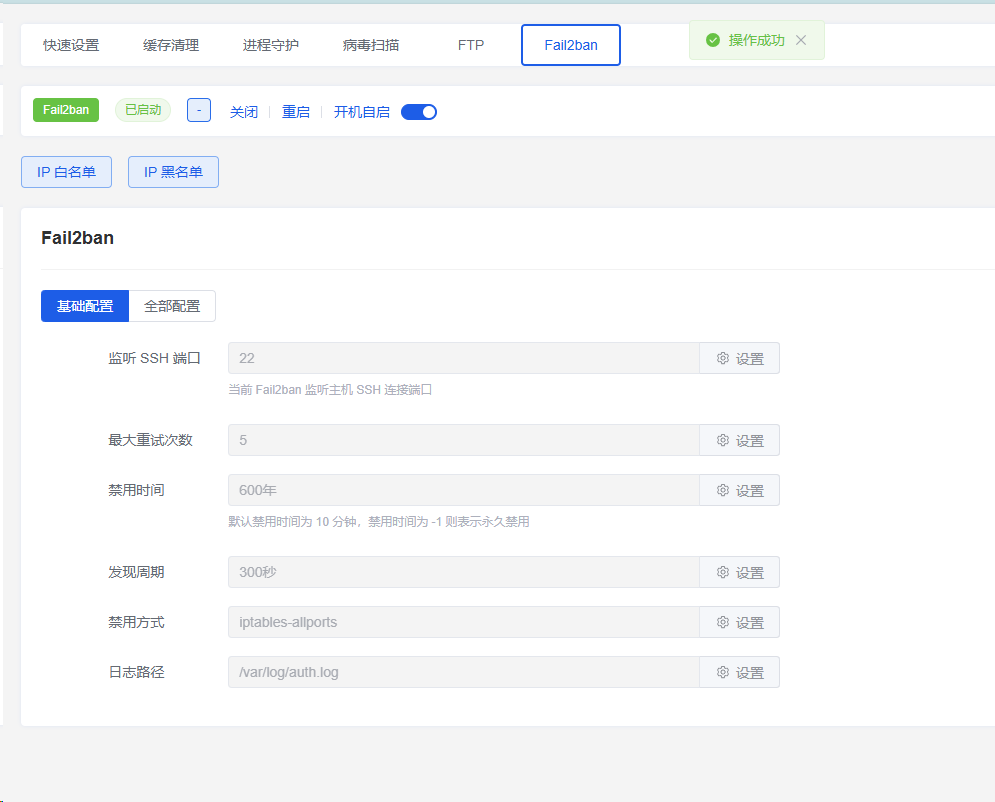Click the 发现周期 label
This screenshot has width=995, height=802.
pyautogui.click(x=136, y=572)
